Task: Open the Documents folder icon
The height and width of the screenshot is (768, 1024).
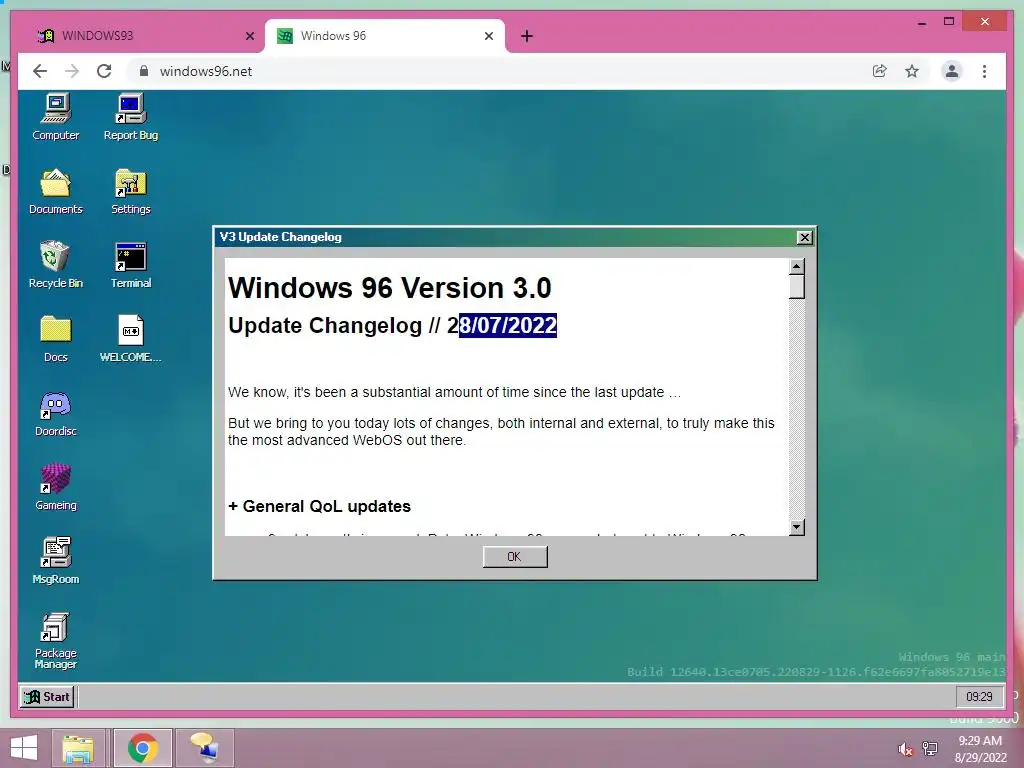Action: pos(56,191)
